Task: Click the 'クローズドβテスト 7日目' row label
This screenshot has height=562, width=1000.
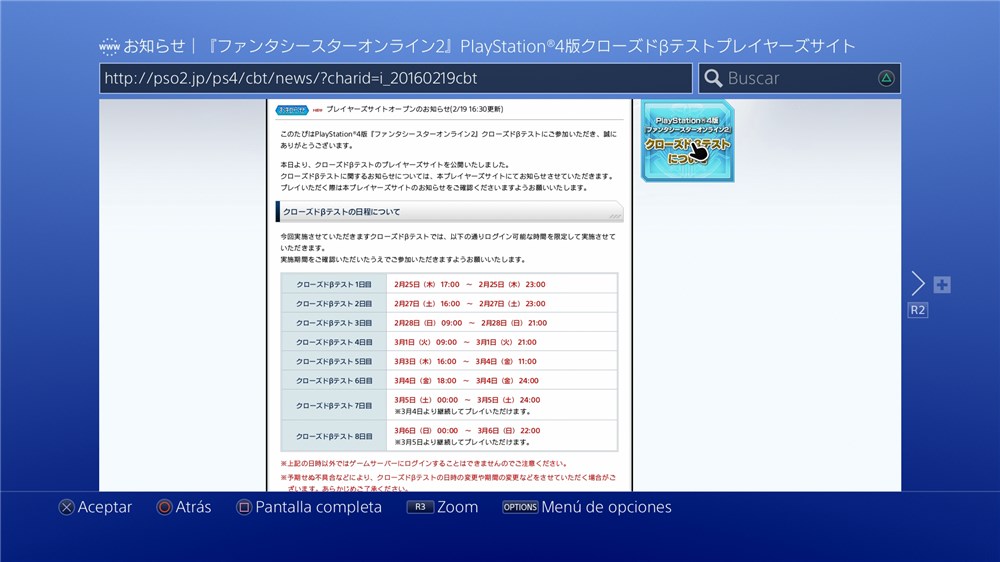Action: point(334,405)
